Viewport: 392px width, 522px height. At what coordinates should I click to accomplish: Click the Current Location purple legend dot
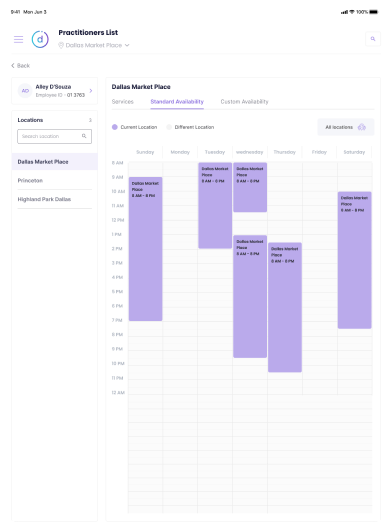tap(115, 127)
